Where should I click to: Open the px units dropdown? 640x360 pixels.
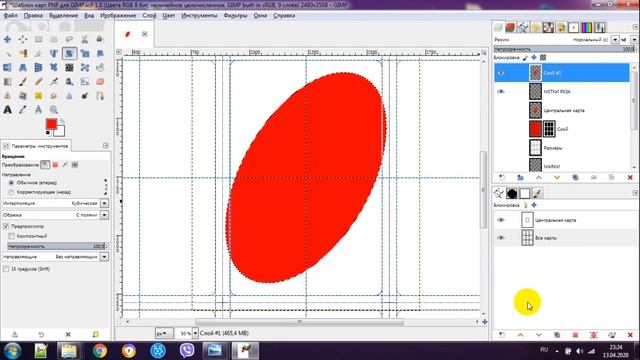[x=164, y=333]
